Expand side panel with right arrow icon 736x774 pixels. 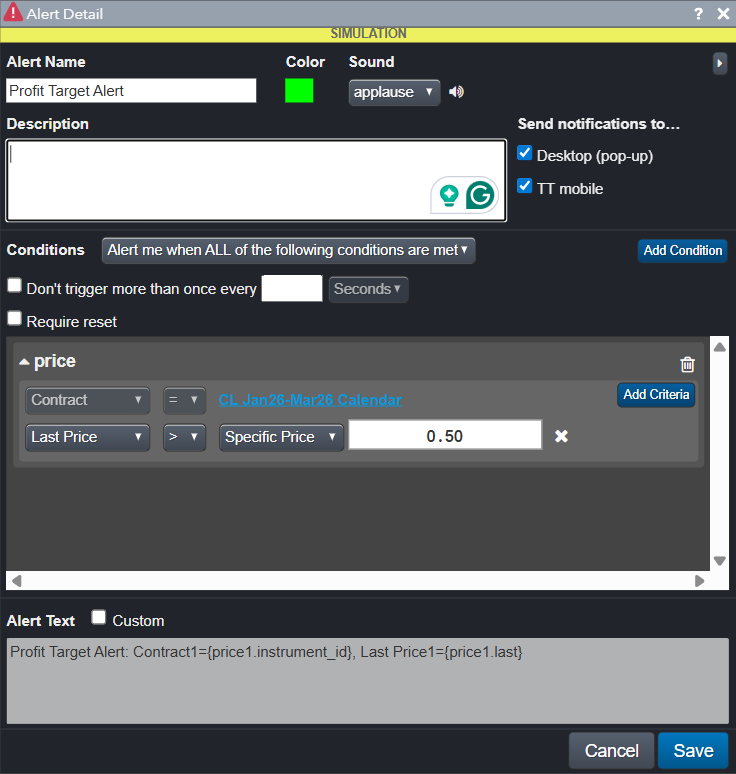[719, 63]
